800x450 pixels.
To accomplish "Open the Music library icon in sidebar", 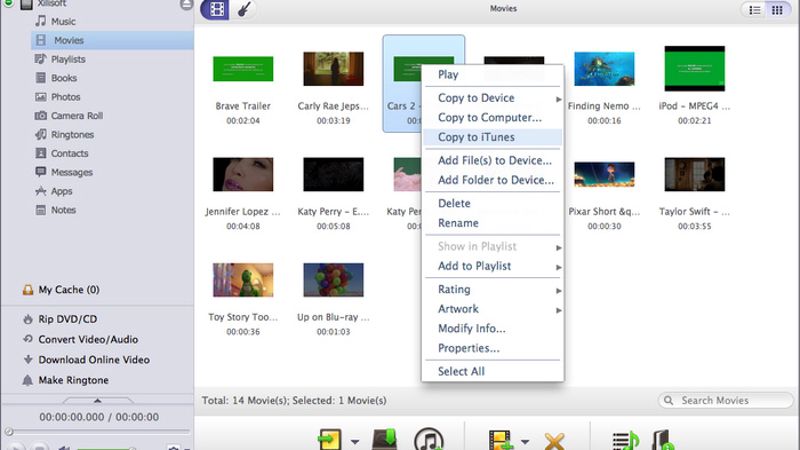I will point(40,21).
